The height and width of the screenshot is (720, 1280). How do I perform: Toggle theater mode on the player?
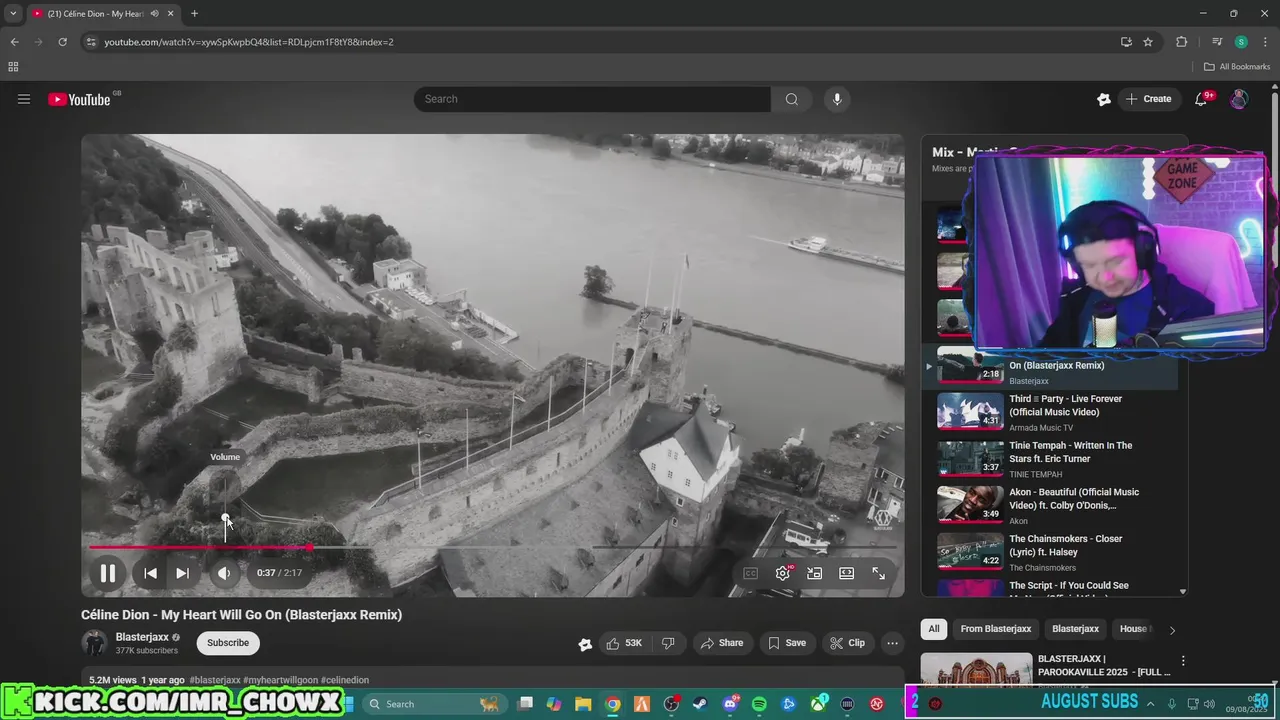[x=847, y=573]
